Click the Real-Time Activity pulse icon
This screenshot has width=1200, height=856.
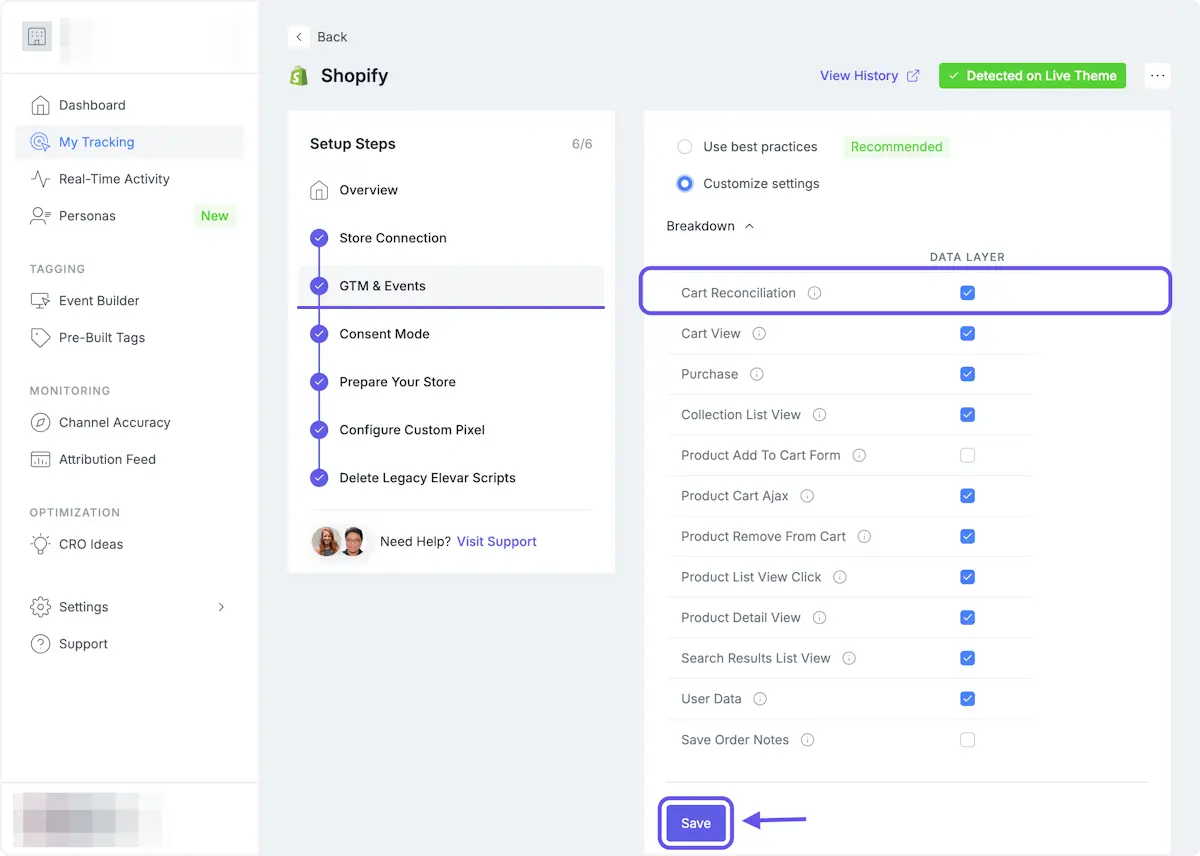click(x=40, y=179)
